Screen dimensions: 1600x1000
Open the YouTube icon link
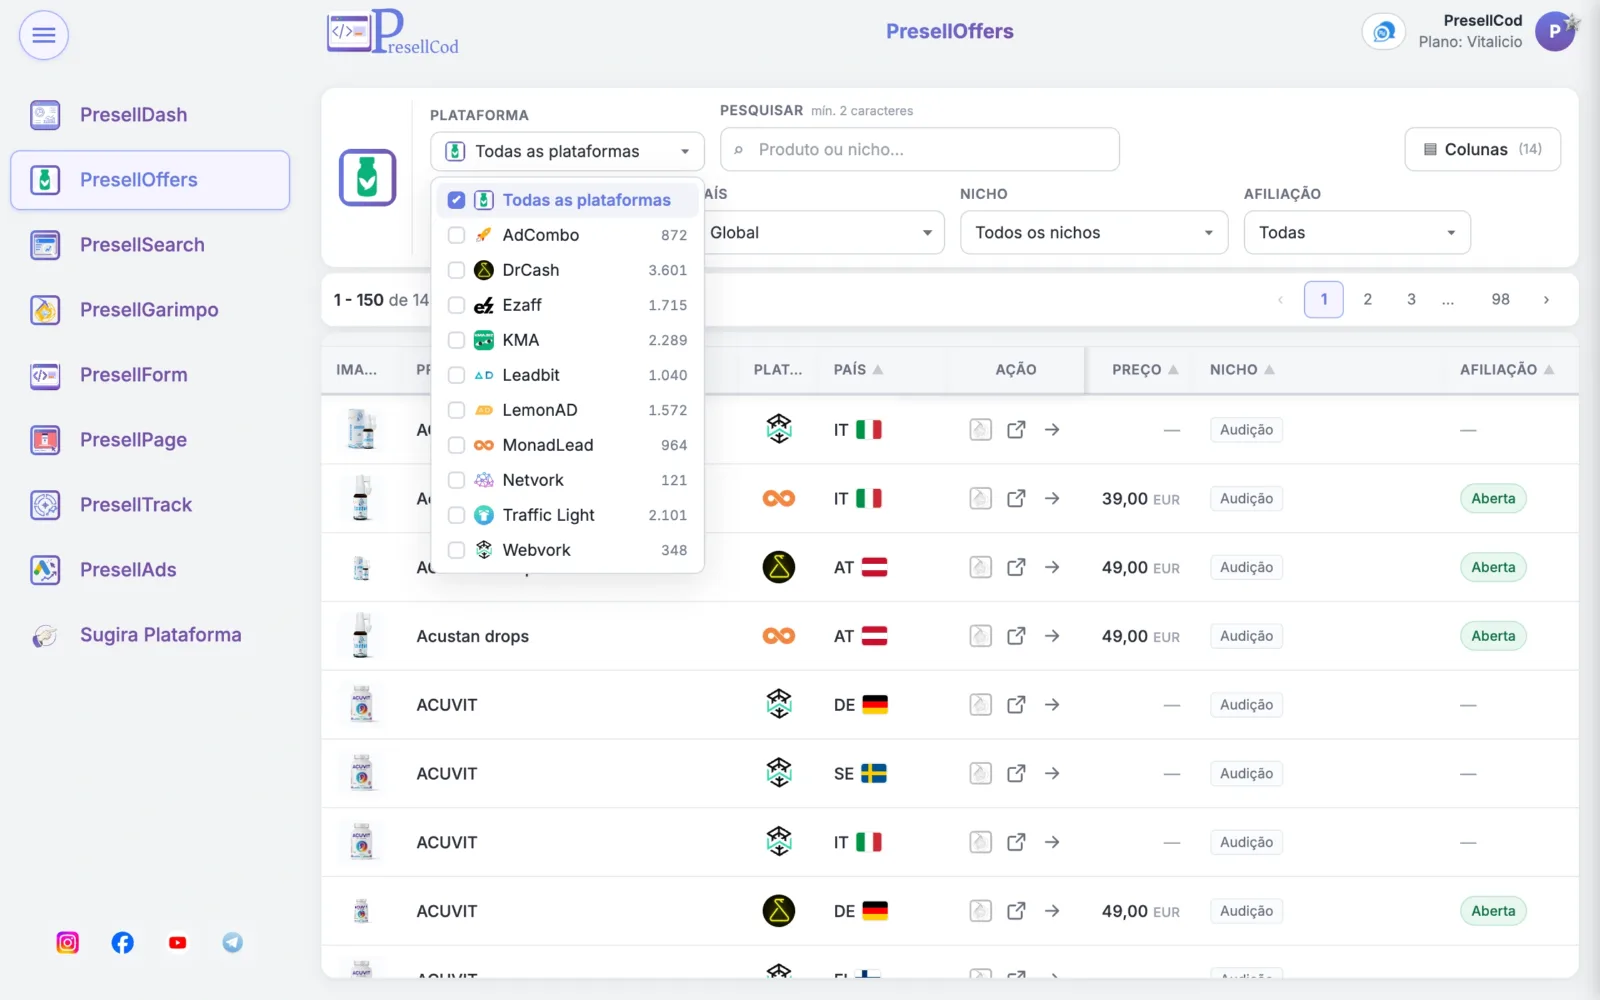pyautogui.click(x=178, y=942)
